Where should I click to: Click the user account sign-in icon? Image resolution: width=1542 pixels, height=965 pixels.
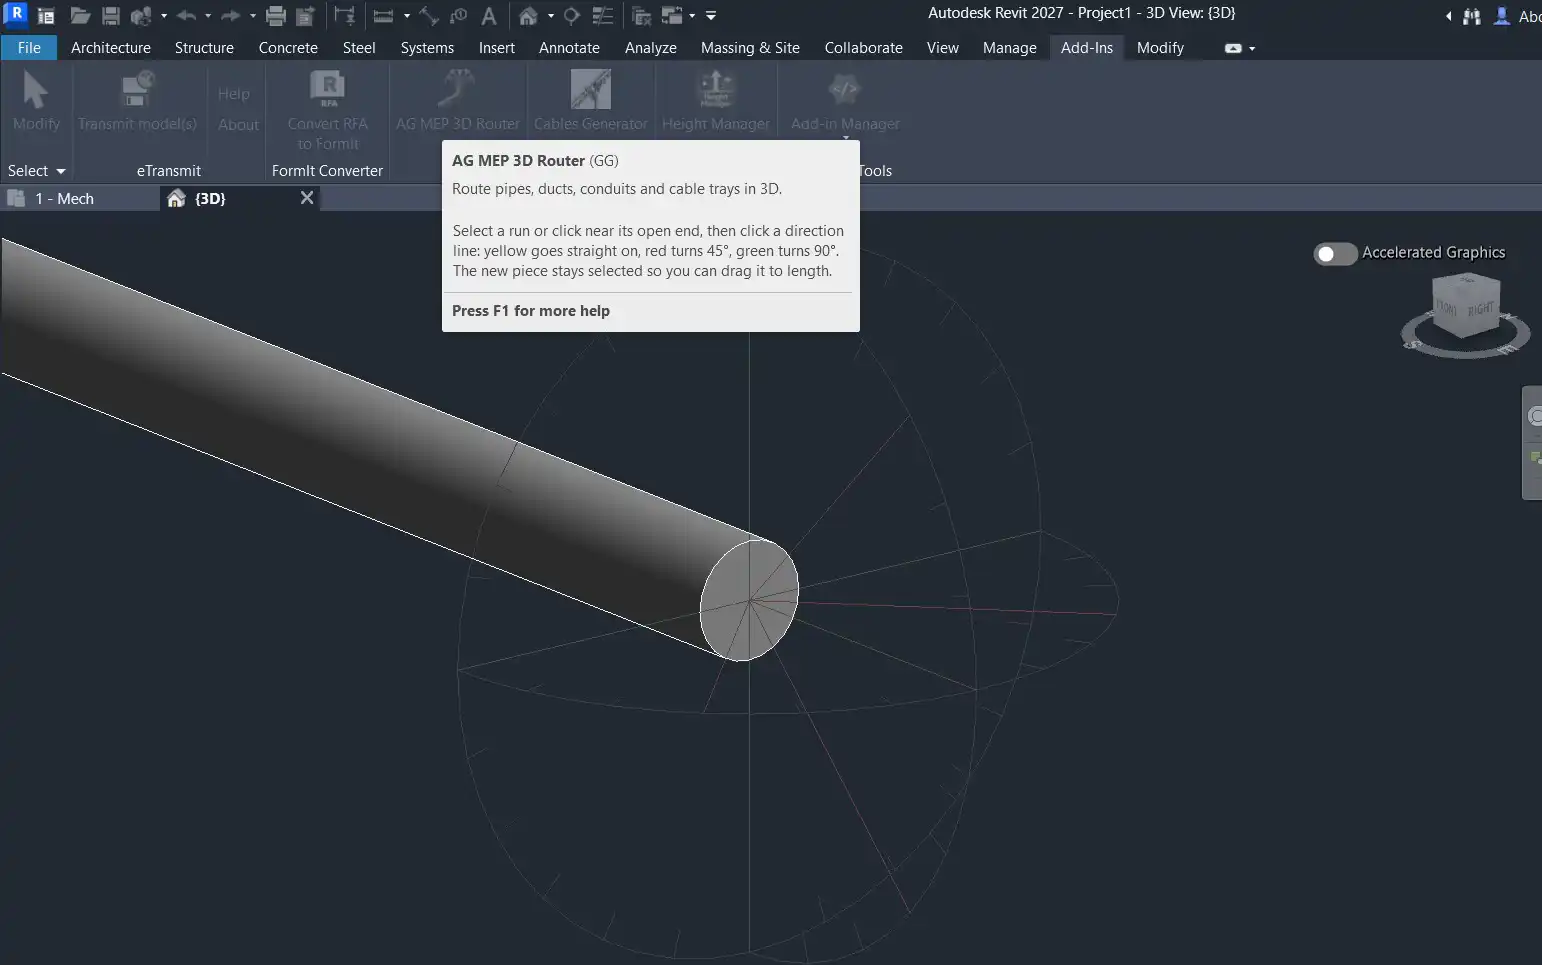pyautogui.click(x=1501, y=16)
